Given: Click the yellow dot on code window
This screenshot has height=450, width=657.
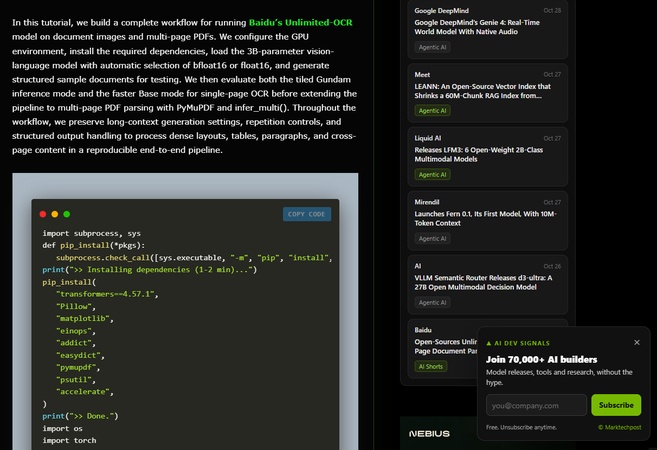Looking at the screenshot, I should click(x=54, y=214).
